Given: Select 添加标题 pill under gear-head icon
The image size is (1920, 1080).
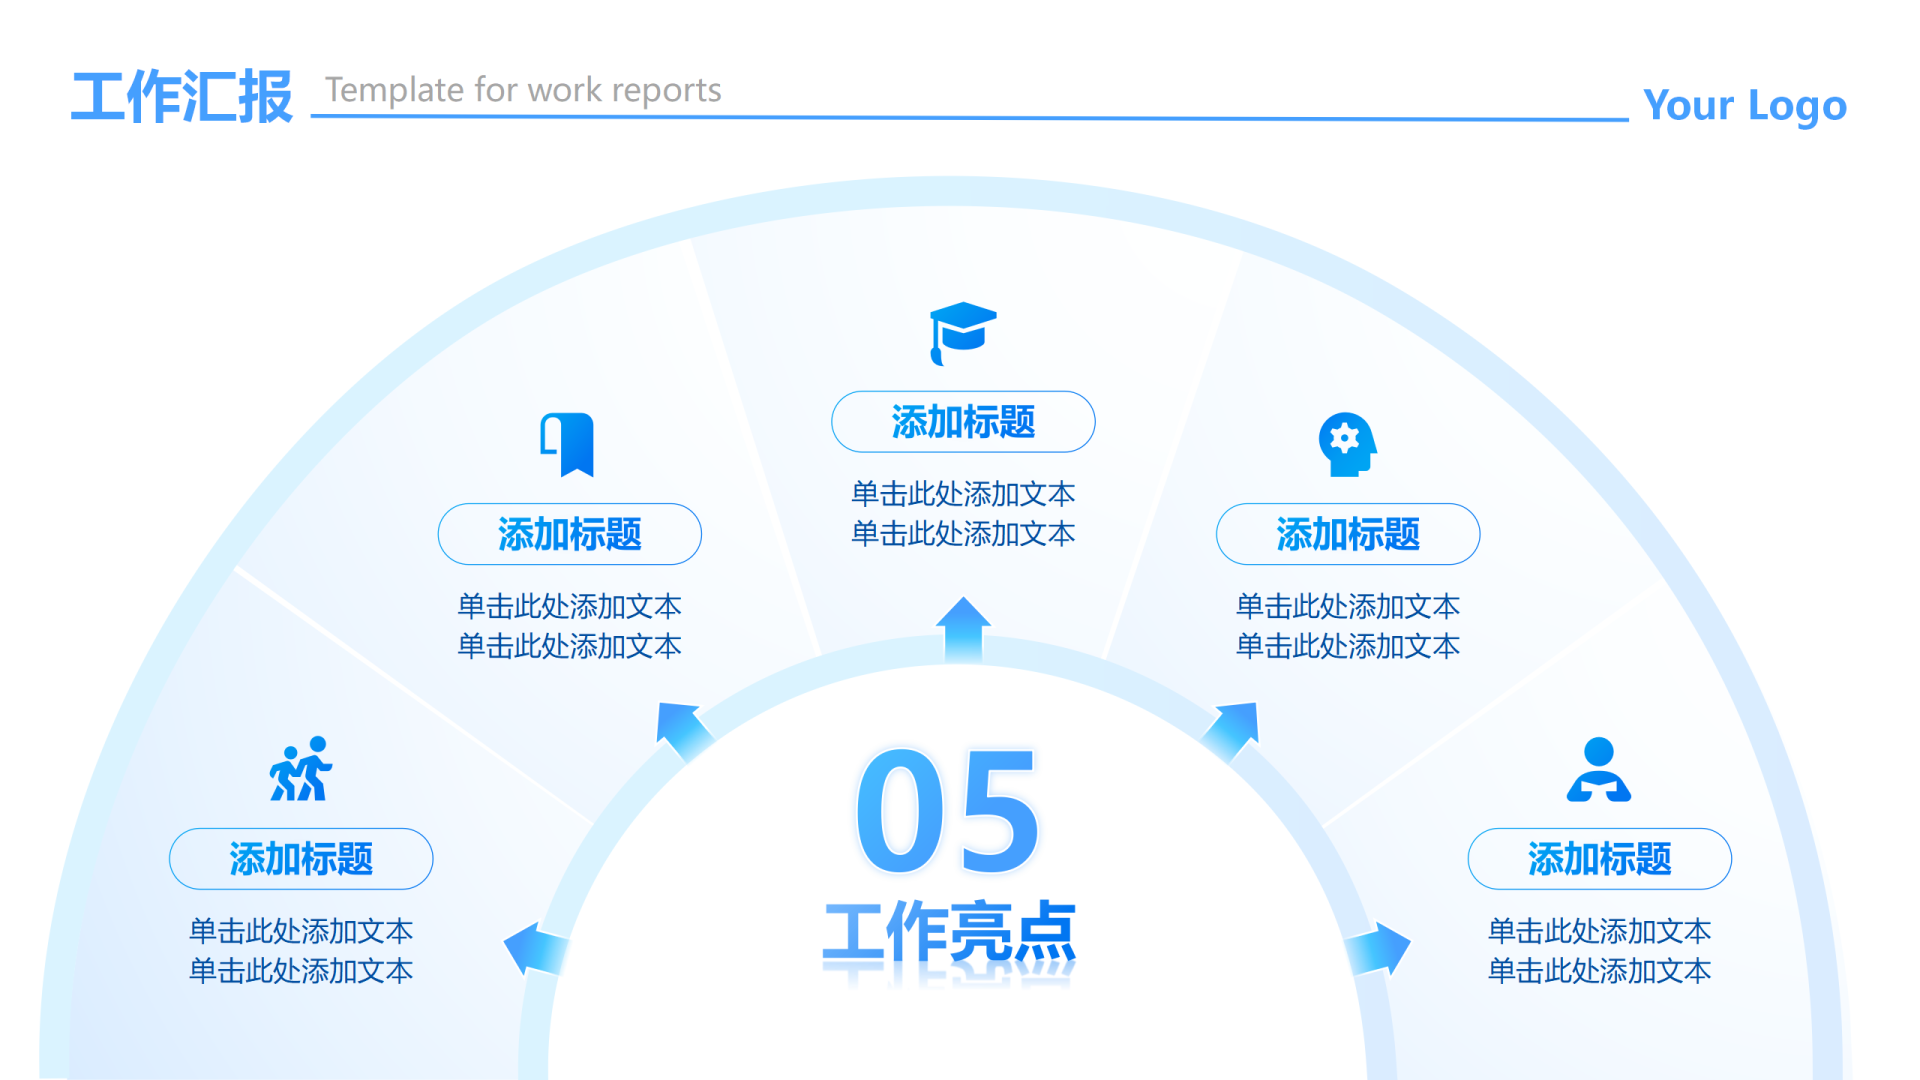Looking at the screenshot, I should [x=1347, y=534].
